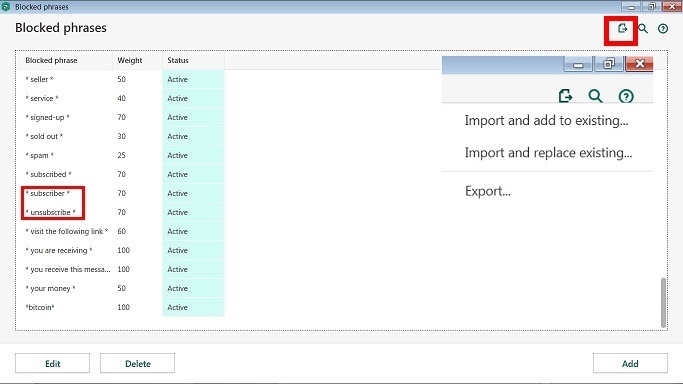
Task: Click the vertical scrollbar thumb of the phrase list
Action: coord(663,302)
